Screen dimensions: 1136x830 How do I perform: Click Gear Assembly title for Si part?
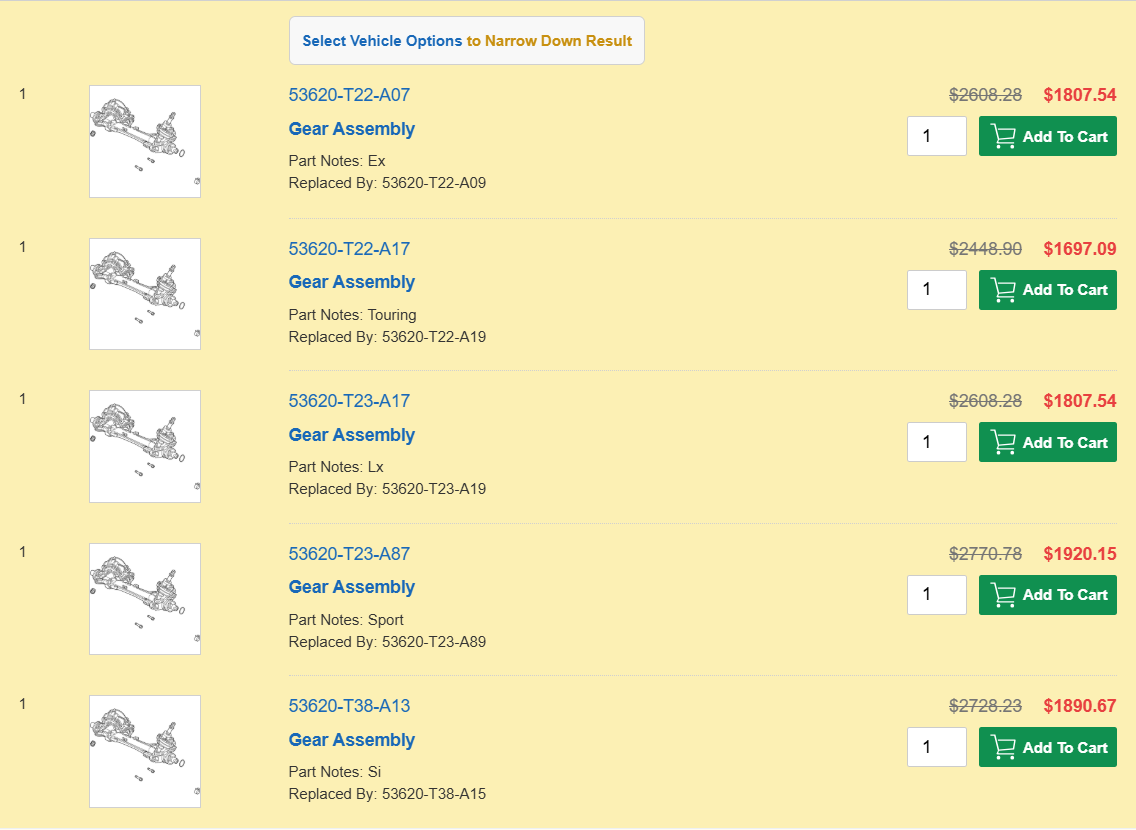(351, 740)
